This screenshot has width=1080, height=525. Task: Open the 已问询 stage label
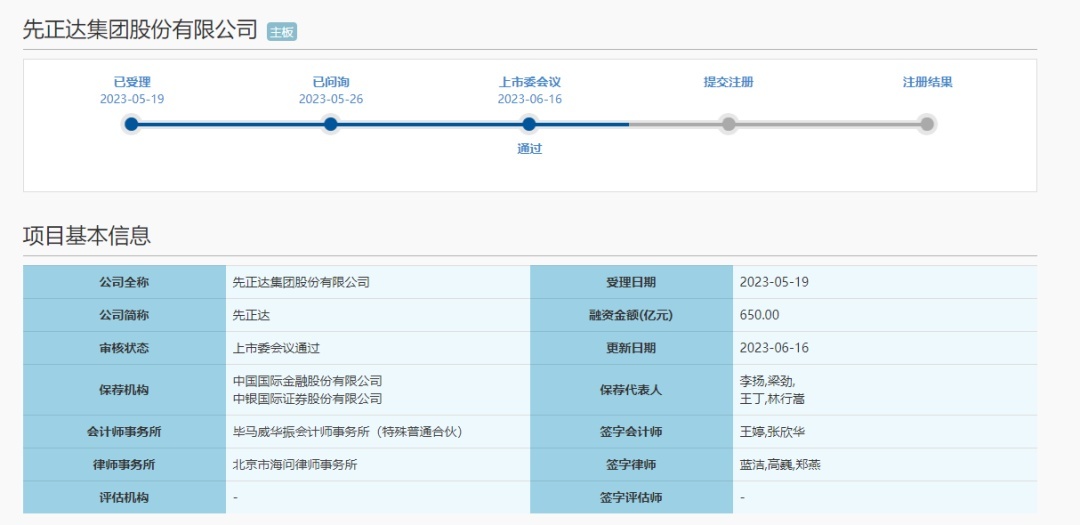(x=330, y=82)
